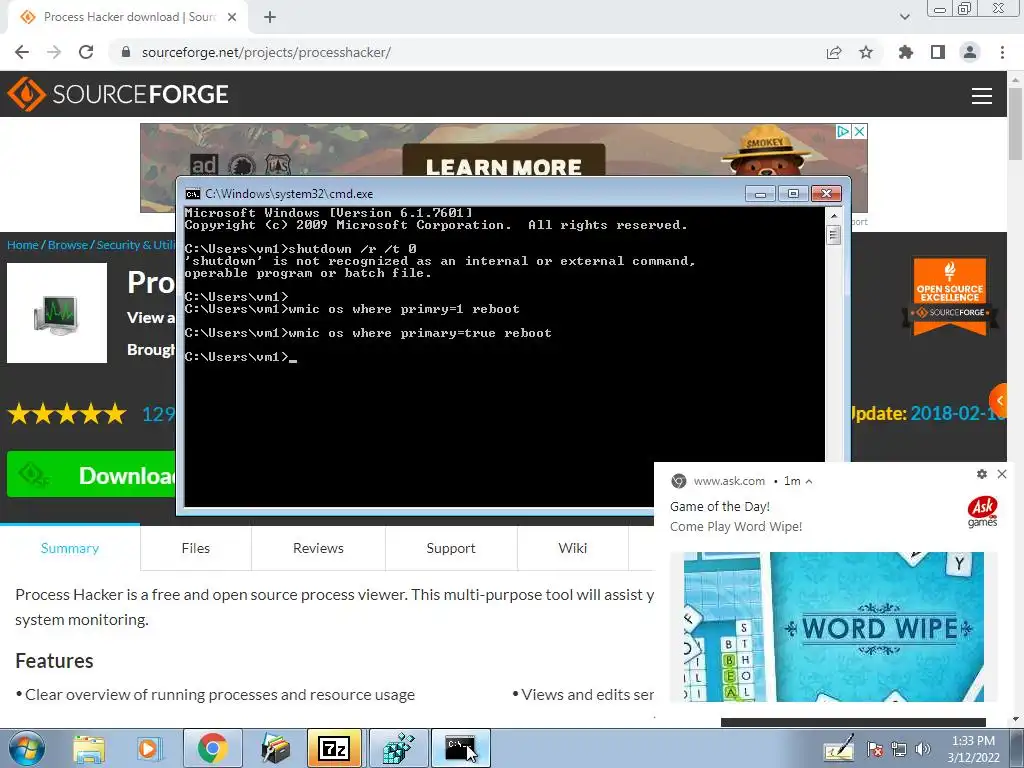Share this page via share icon

coord(834,52)
